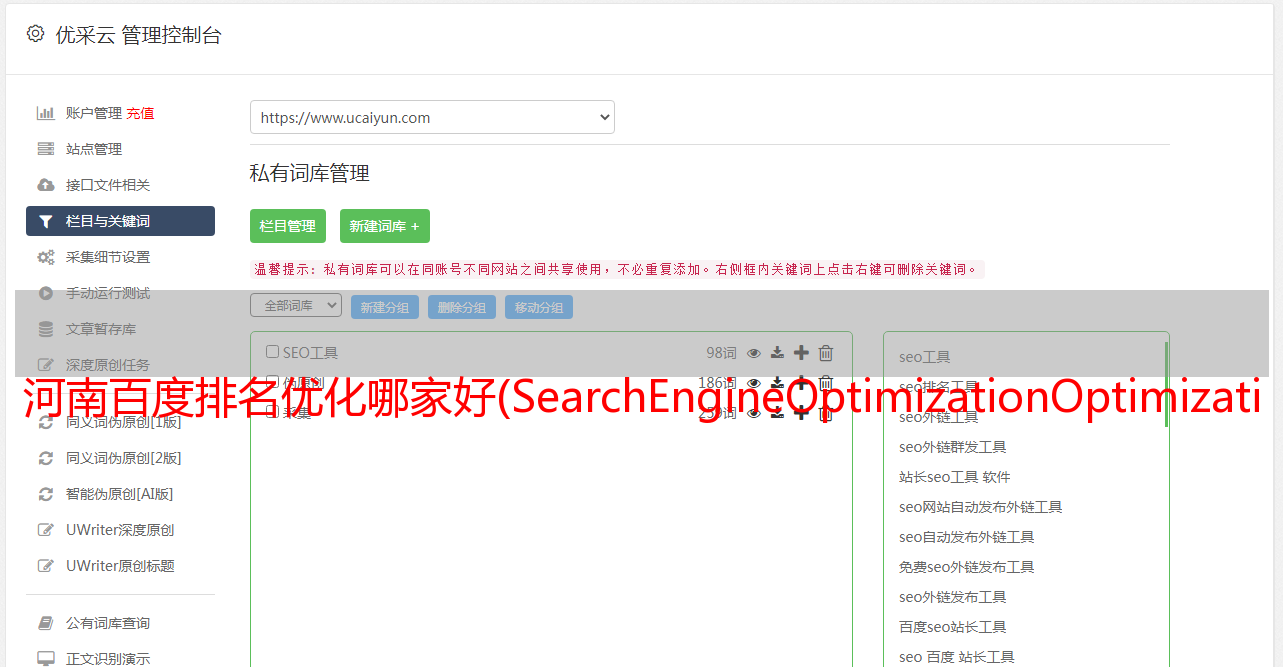Select the seo 百度 站长工具 keyword
Viewport: 1283px width, 667px height.
[957, 657]
